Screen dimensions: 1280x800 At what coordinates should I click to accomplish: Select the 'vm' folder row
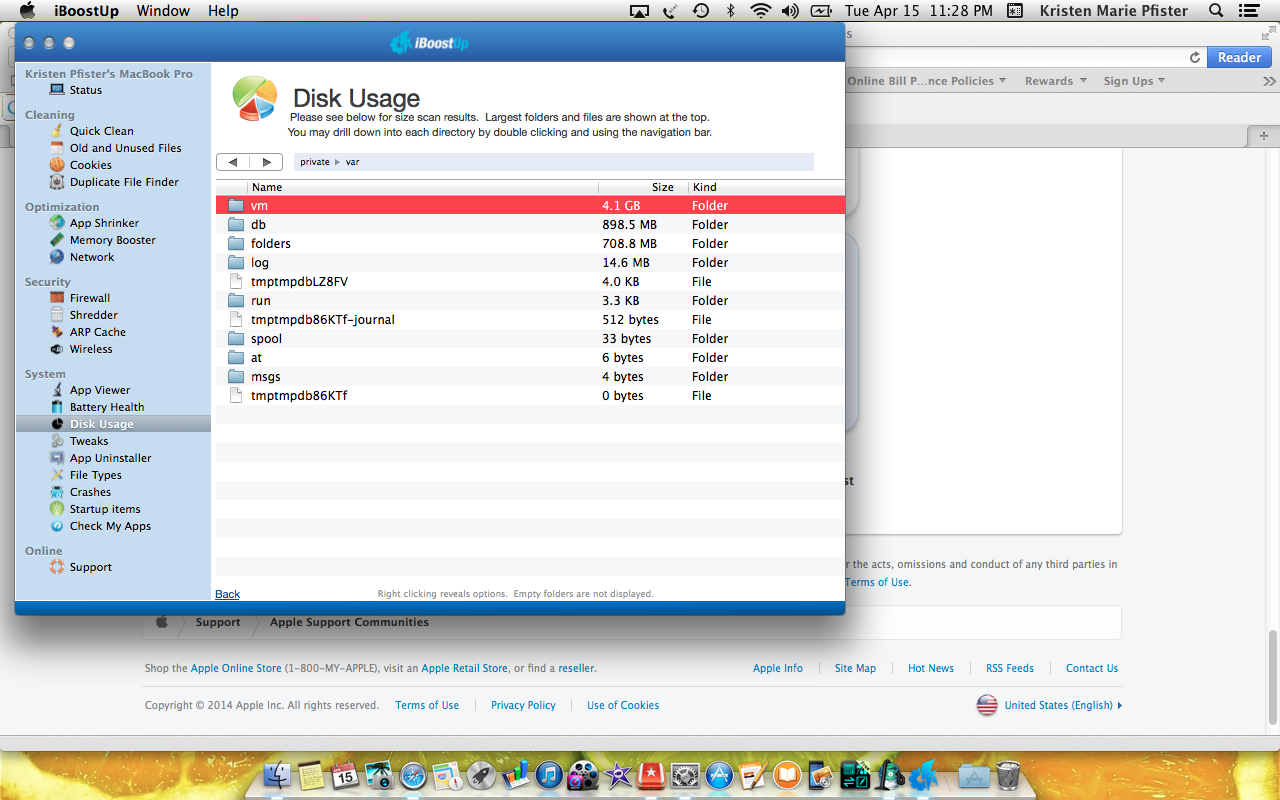(x=530, y=205)
